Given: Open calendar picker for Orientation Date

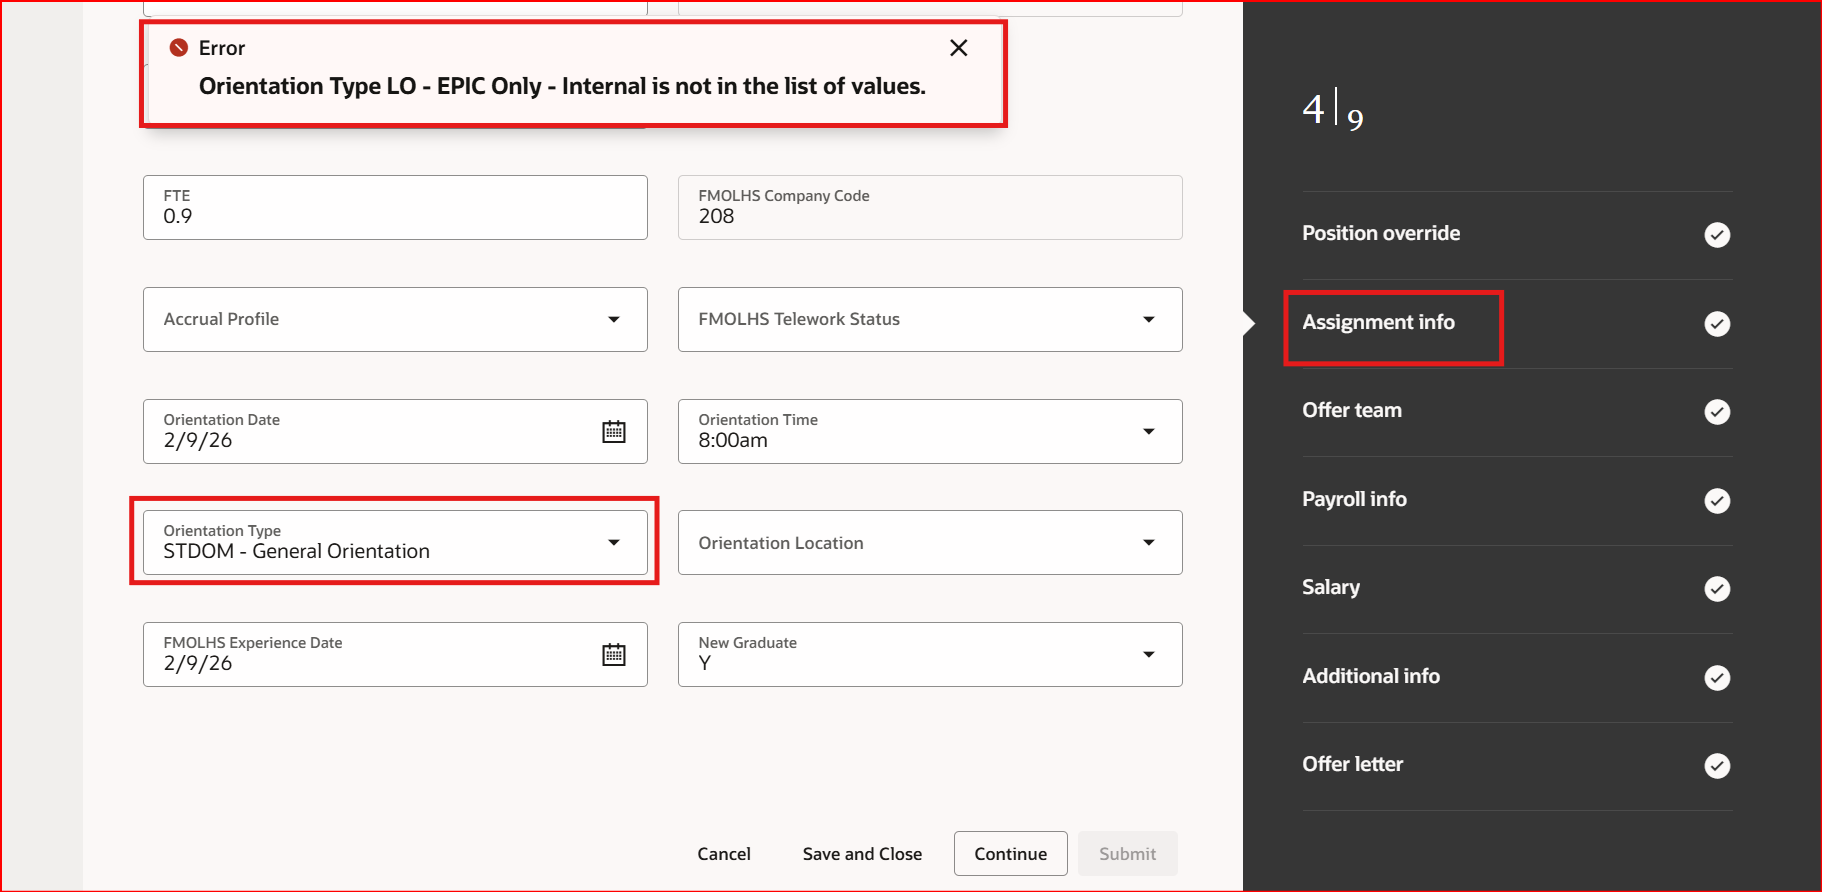Looking at the screenshot, I should pos(614,431).
